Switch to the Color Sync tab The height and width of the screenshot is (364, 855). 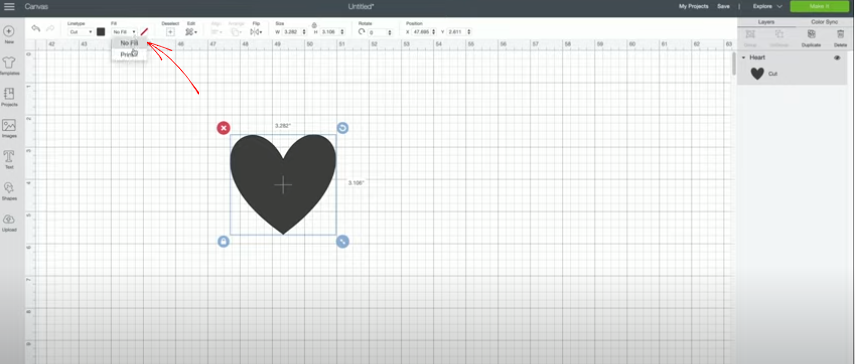point(824,22)
